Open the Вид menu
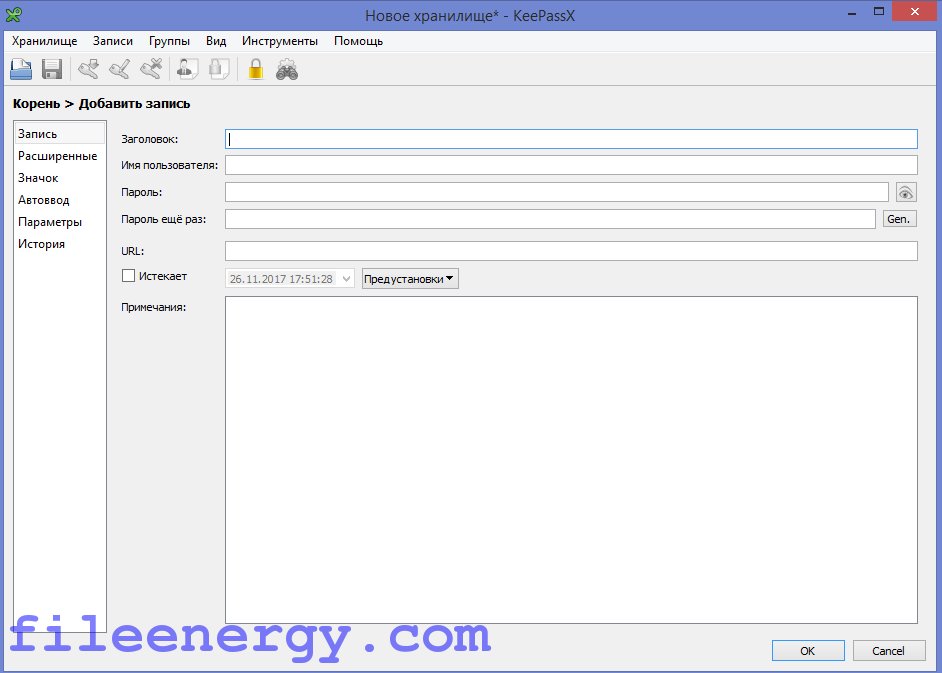 pos(216,41)
